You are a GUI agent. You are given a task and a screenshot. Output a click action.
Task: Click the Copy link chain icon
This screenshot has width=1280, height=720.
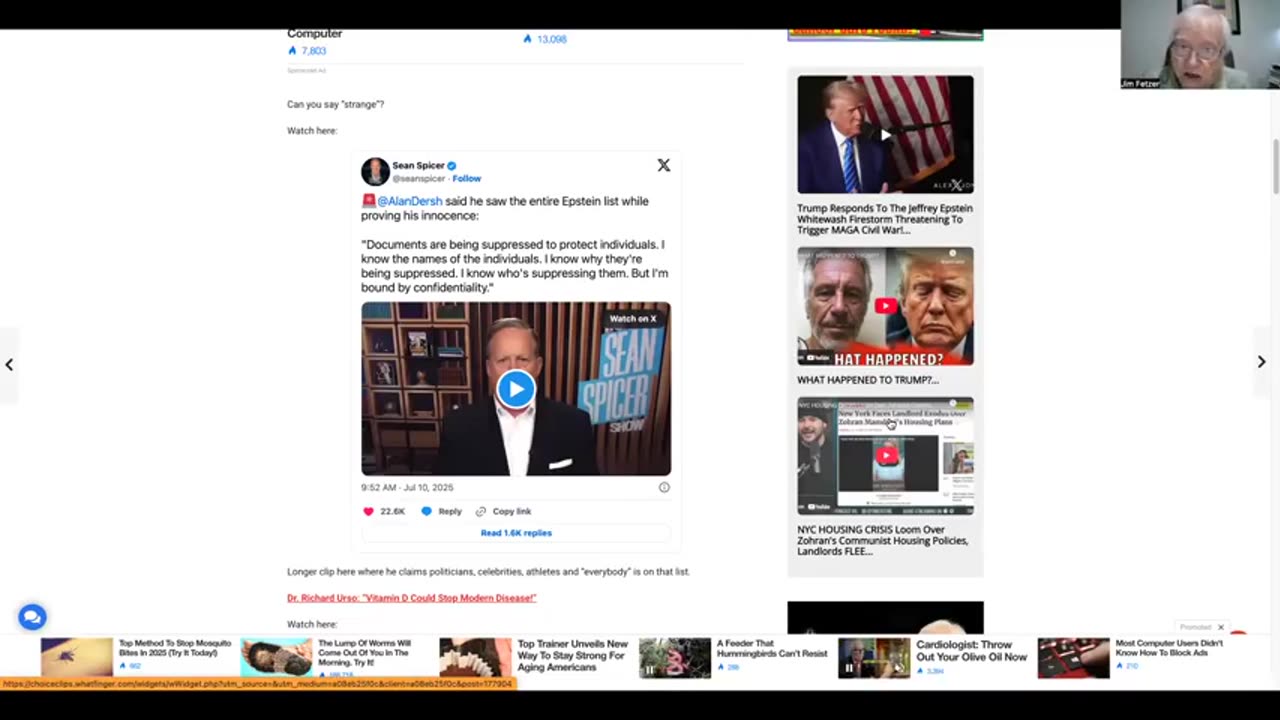coord(481,511)
